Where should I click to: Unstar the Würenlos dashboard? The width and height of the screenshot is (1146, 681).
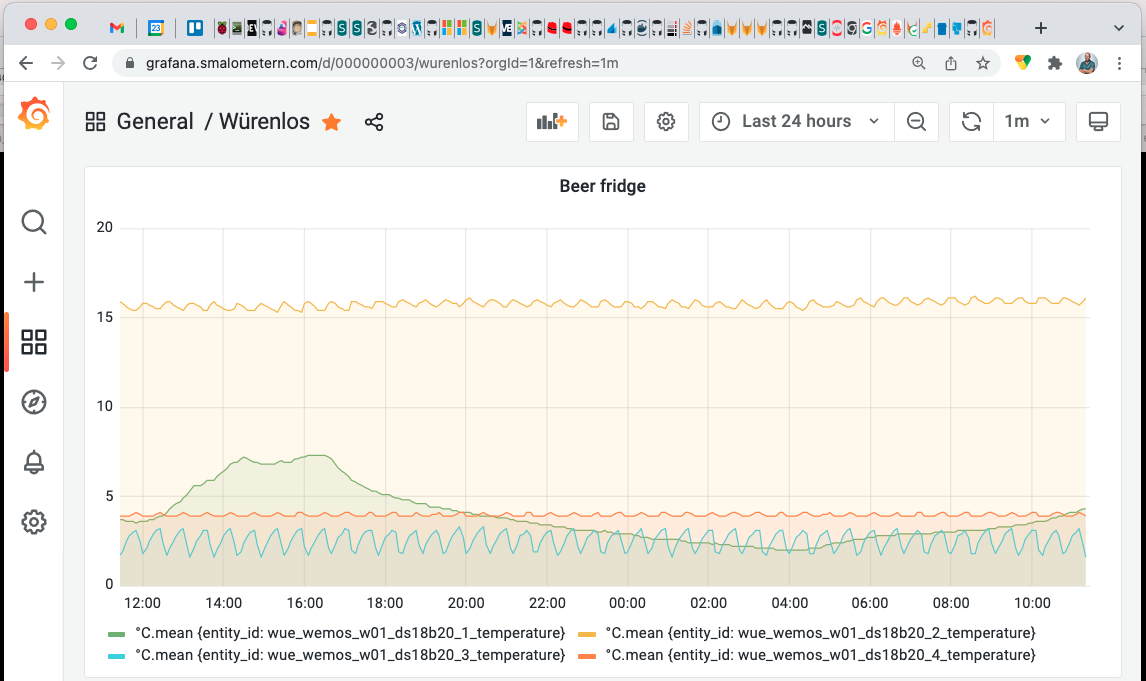pos(331,122)
